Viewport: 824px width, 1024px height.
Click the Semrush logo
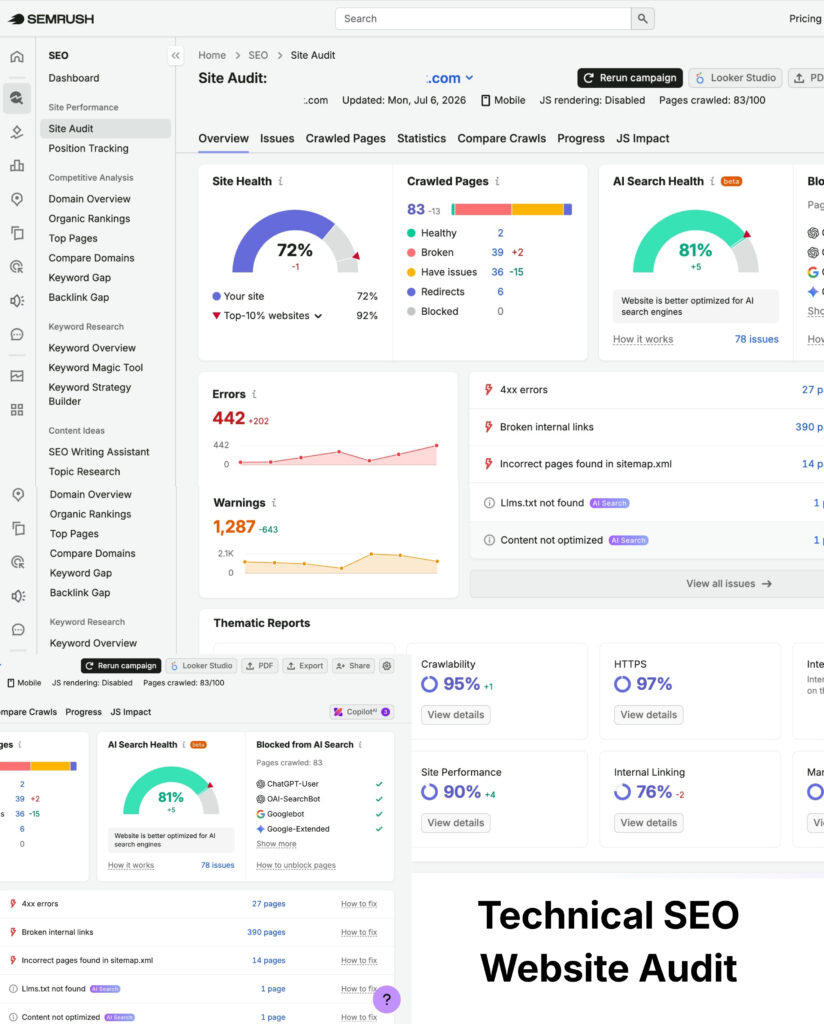pyautogui.click(x=51, y=19)
